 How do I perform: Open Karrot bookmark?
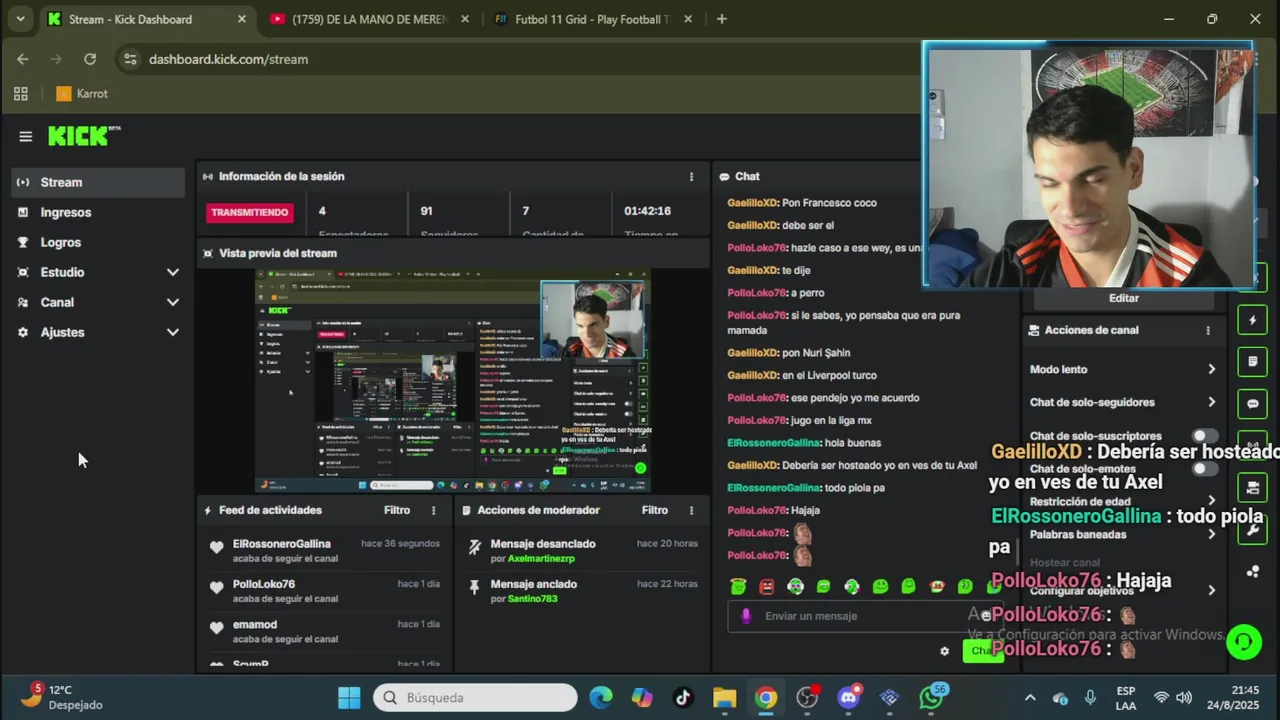(82, 93)
